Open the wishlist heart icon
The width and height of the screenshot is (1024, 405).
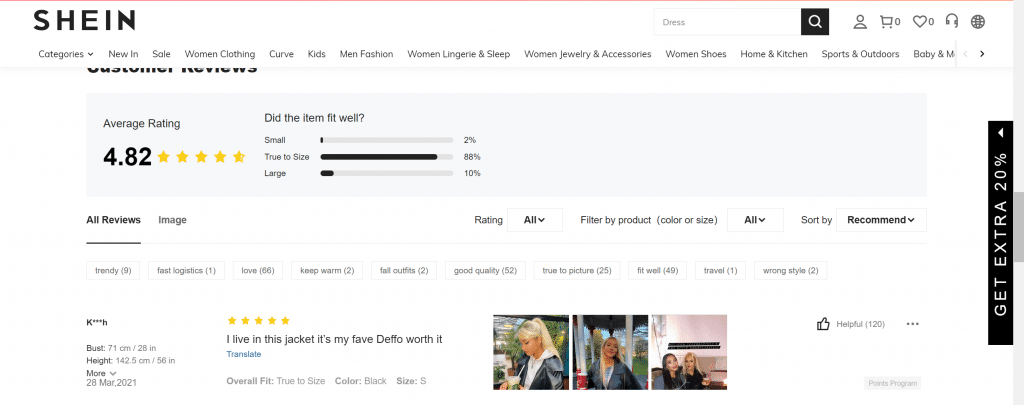coord(922,22)
